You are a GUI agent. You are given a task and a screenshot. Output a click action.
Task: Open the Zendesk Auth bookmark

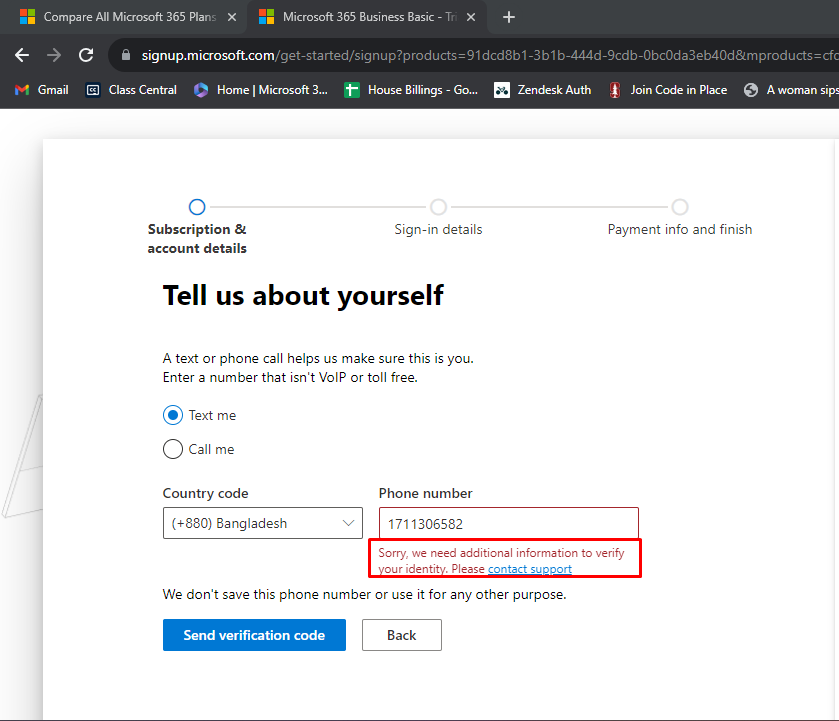[x=543, y=90]
